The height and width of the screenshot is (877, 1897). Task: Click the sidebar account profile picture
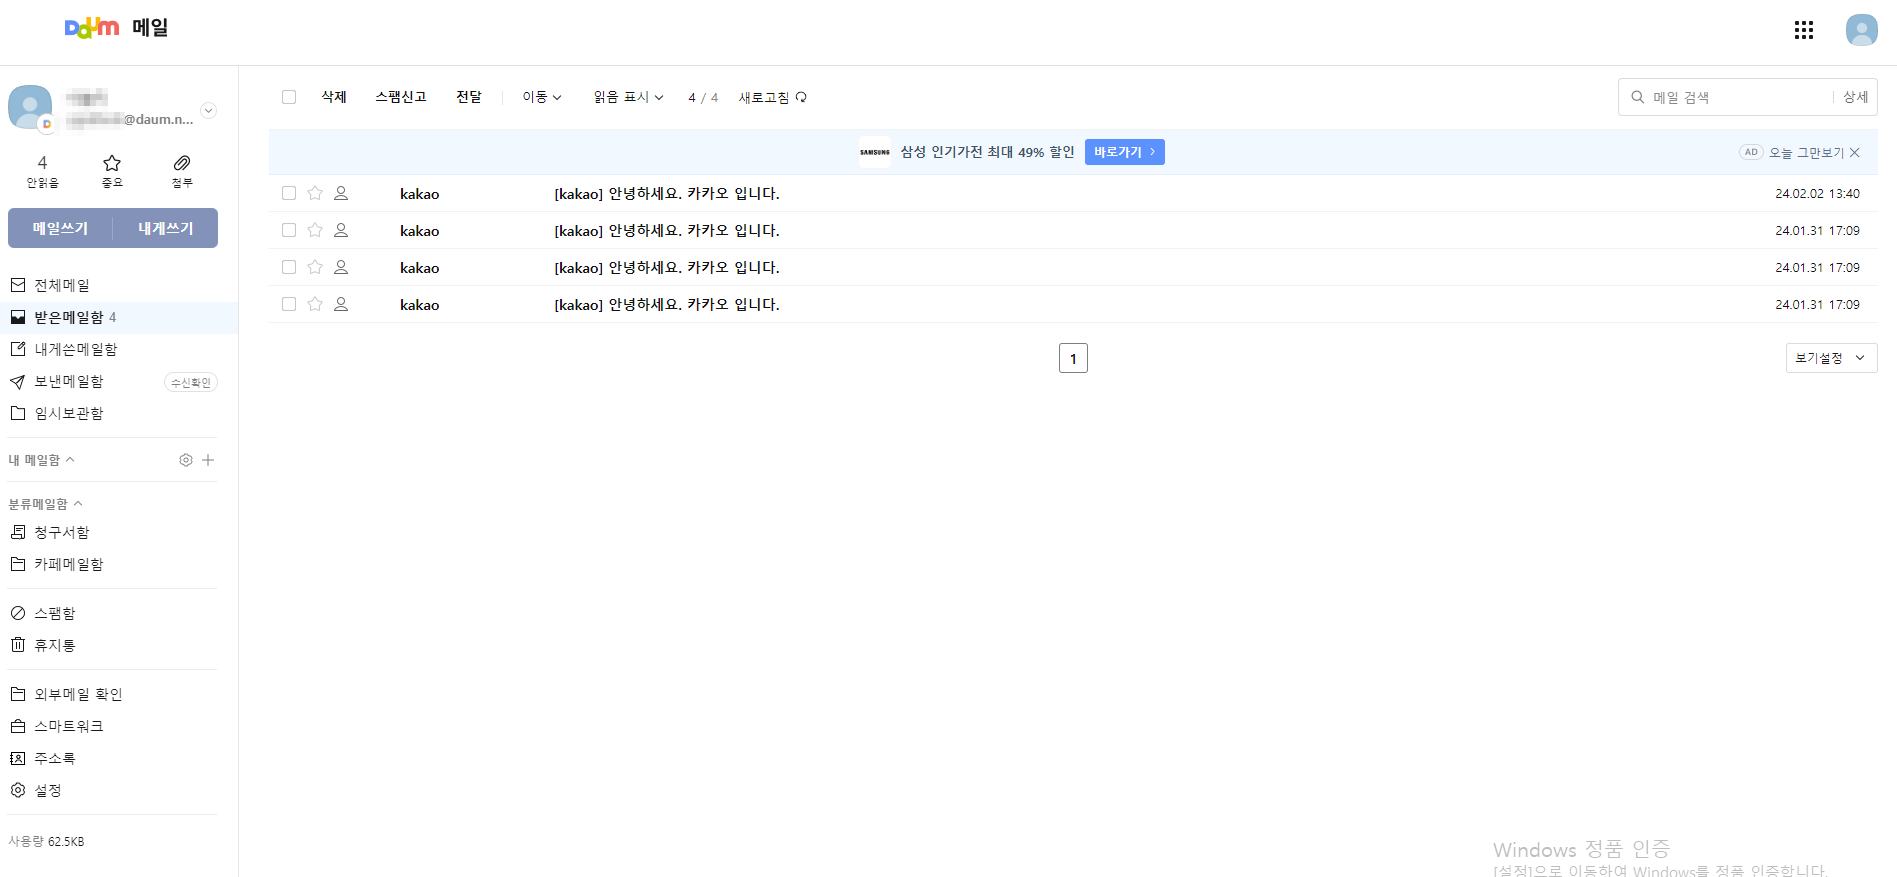pos(30,107)
